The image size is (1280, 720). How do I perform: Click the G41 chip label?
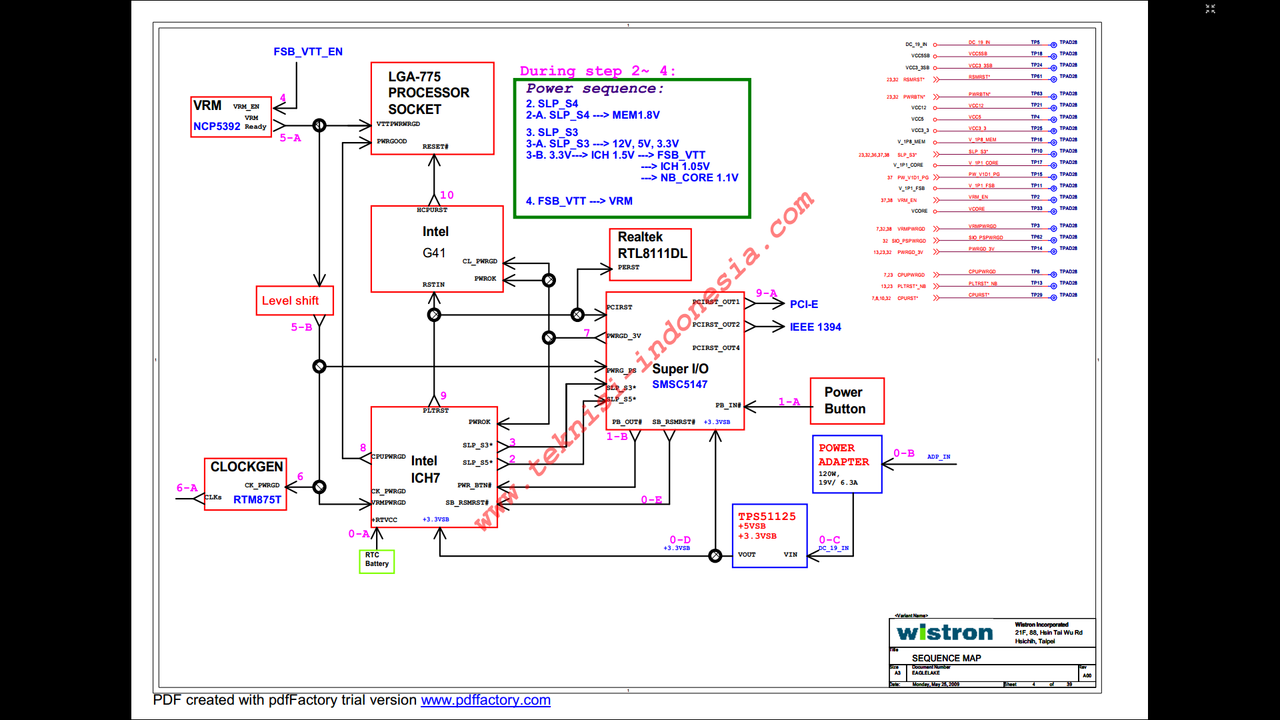[435, 253]
